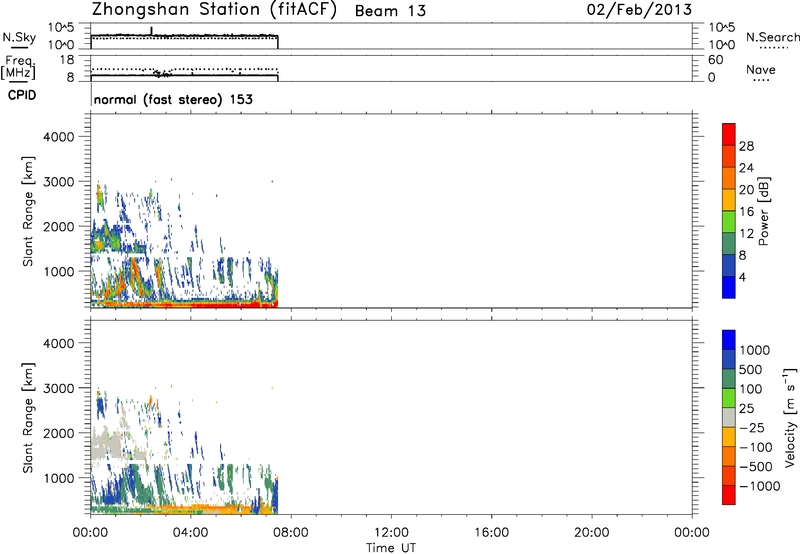This screenshot has height=554, width=800.
Task: Click the yellow segment of the Power color bar
Action: (x=729, y=199)
